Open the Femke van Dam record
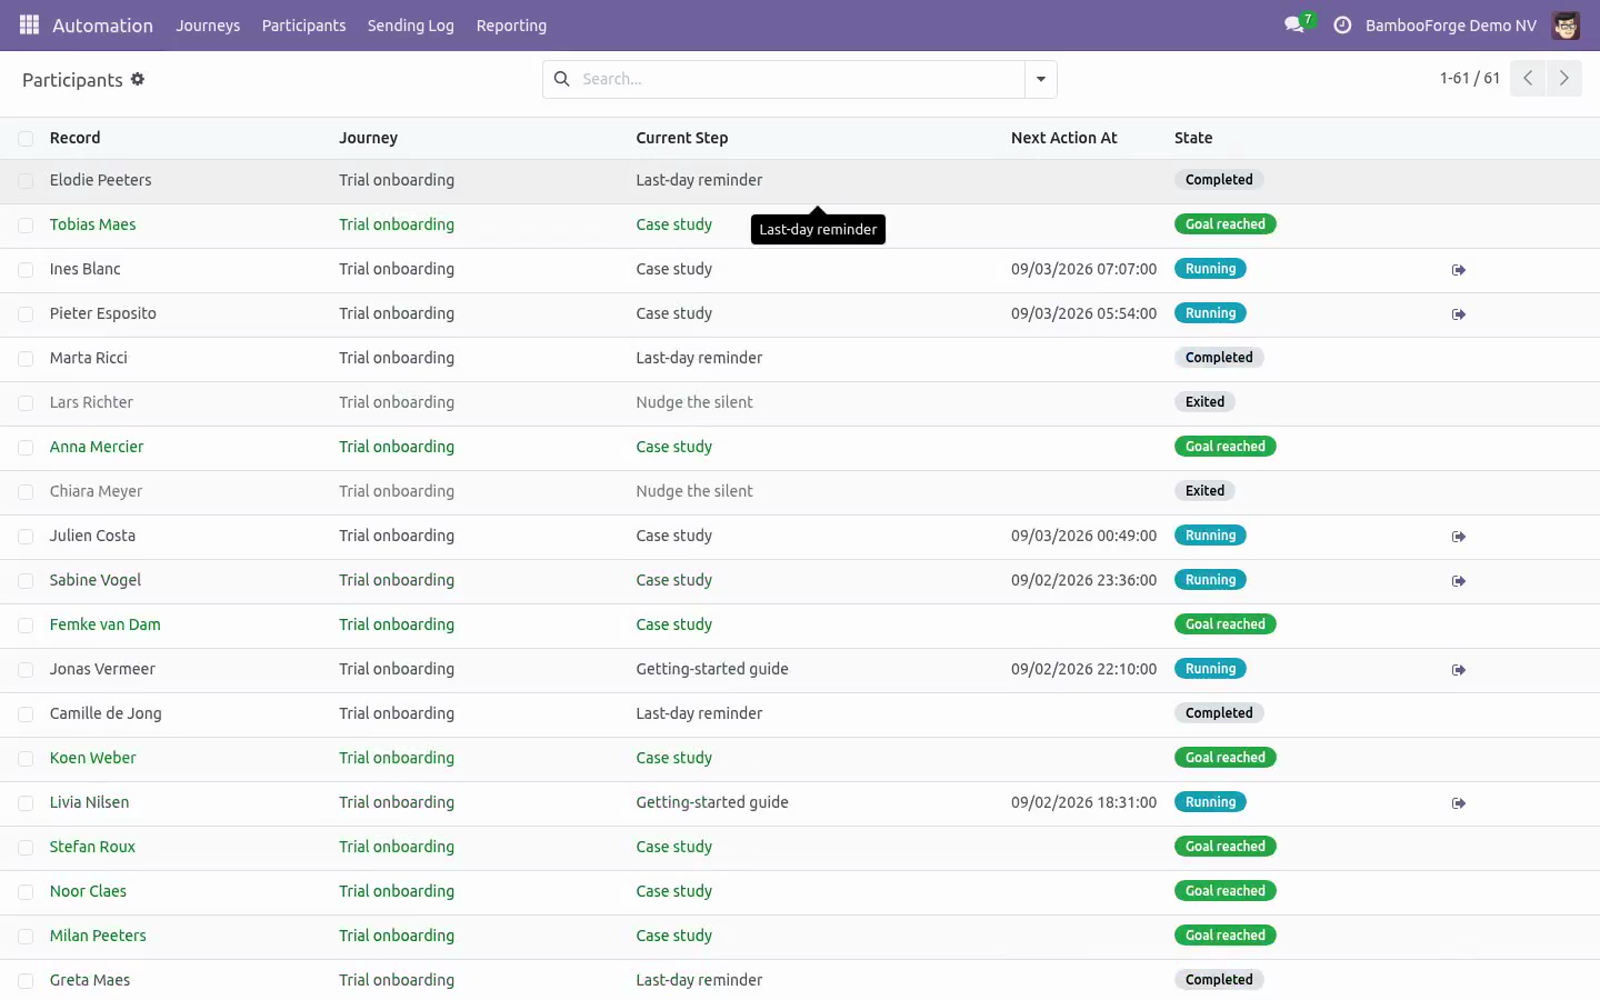The height and width of the screenshot is (1000, 1600). click(105, 624)
